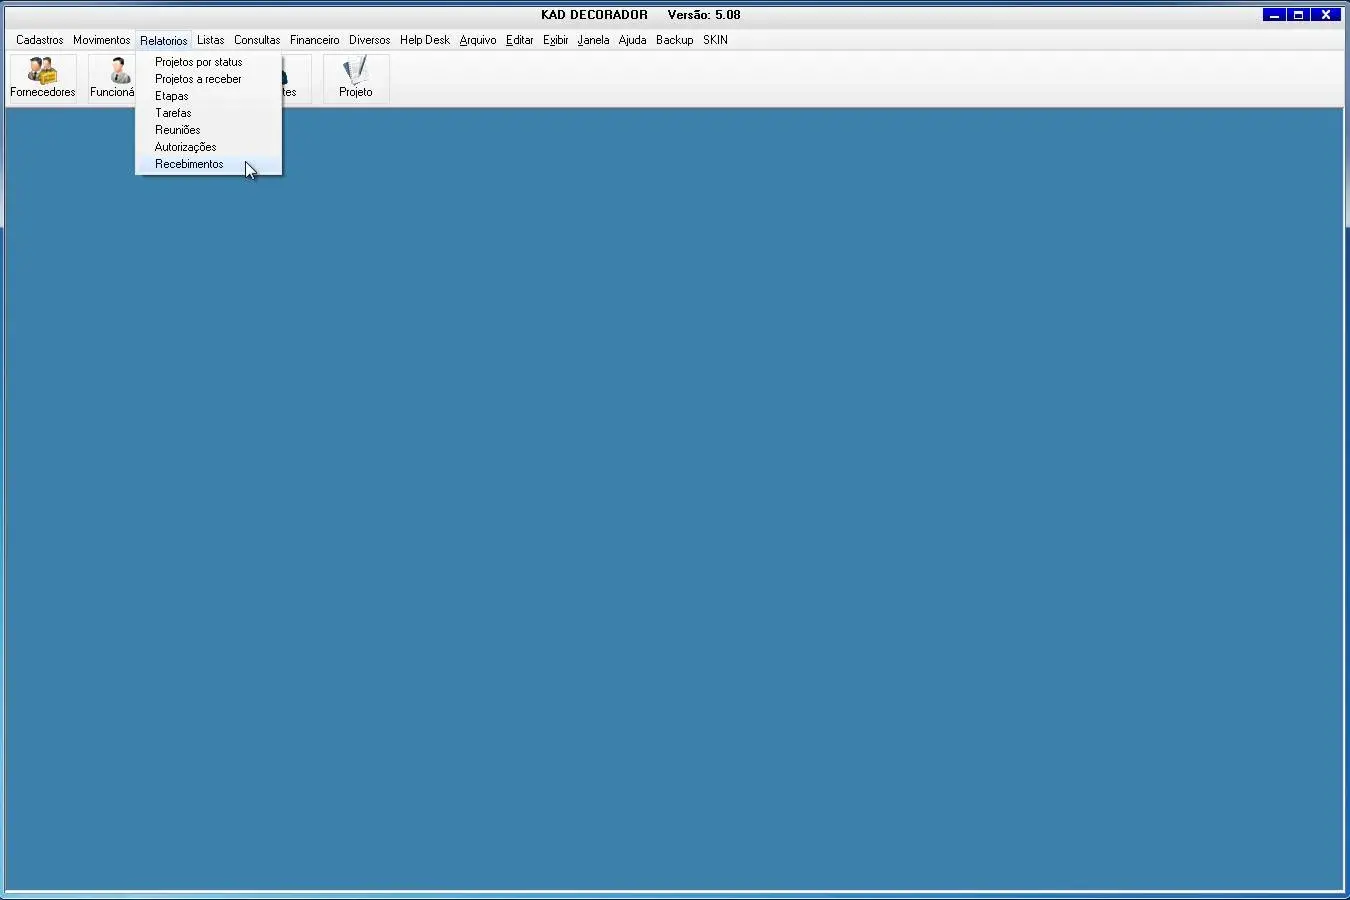
Task: Open the Fornecedores toolbar icon
Action: 43,78
